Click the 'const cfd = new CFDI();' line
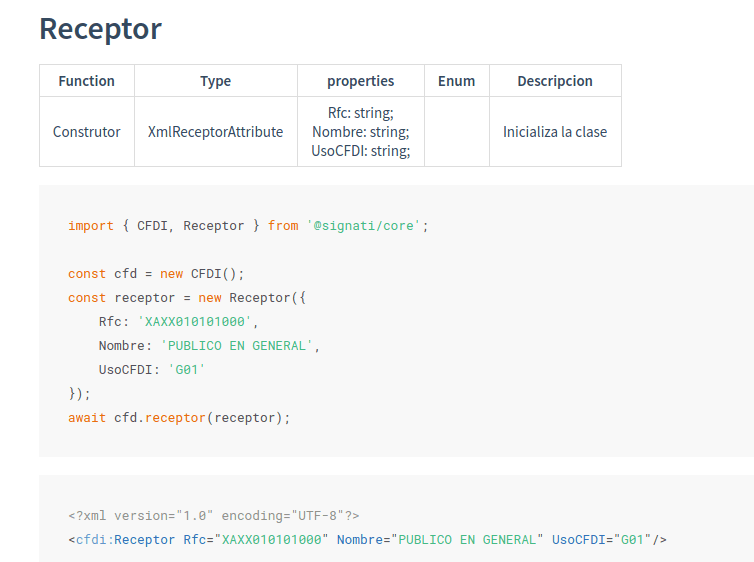This screenshot has height=562, width=754. pos(156,274)
